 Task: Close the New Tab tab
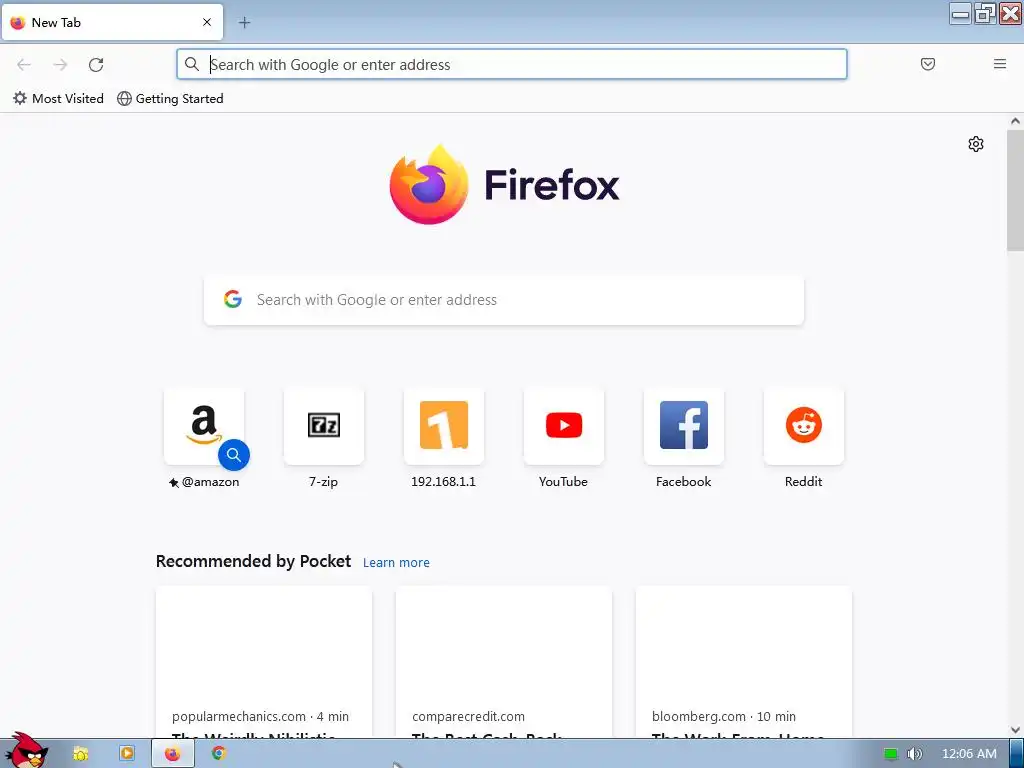pos(206,22)
